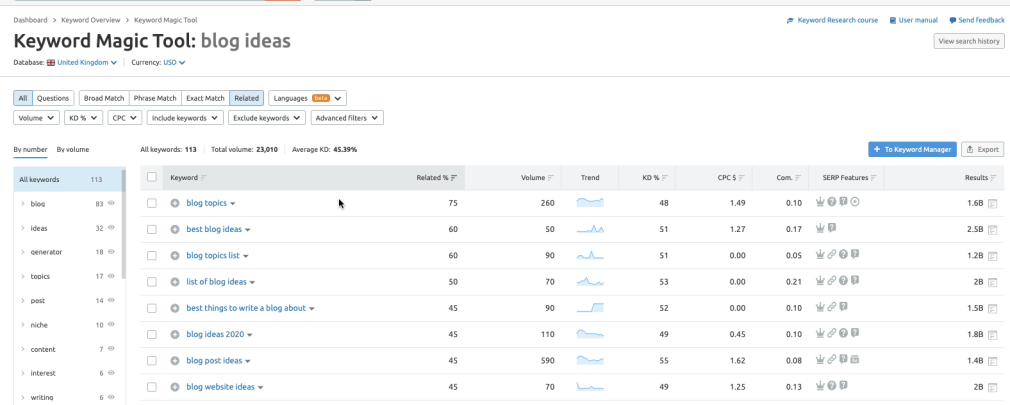Open the Advanced filters dropdown

(347, 118)
